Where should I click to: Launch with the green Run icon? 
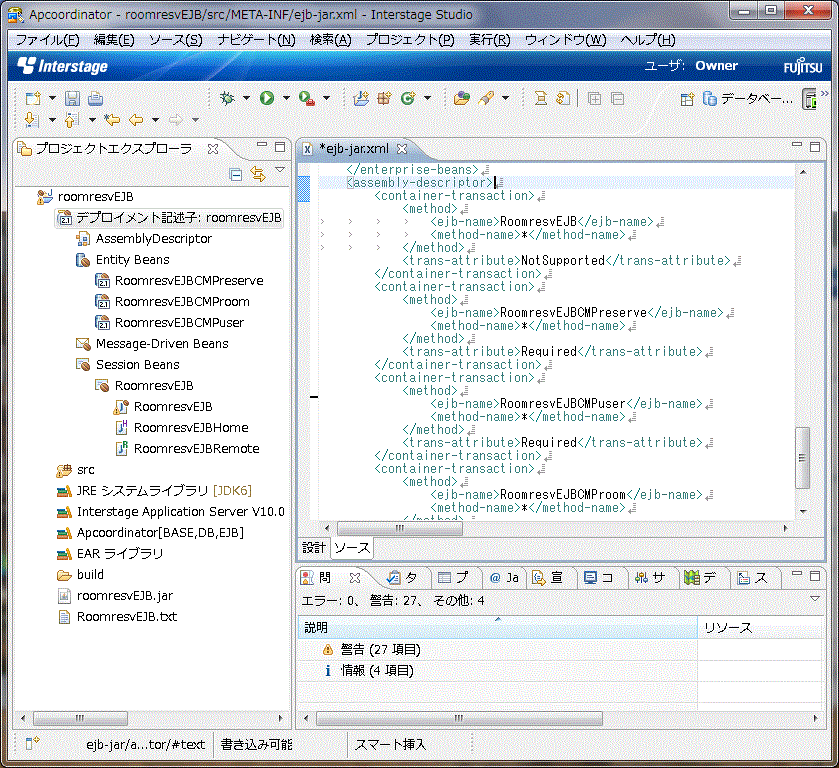267,98
